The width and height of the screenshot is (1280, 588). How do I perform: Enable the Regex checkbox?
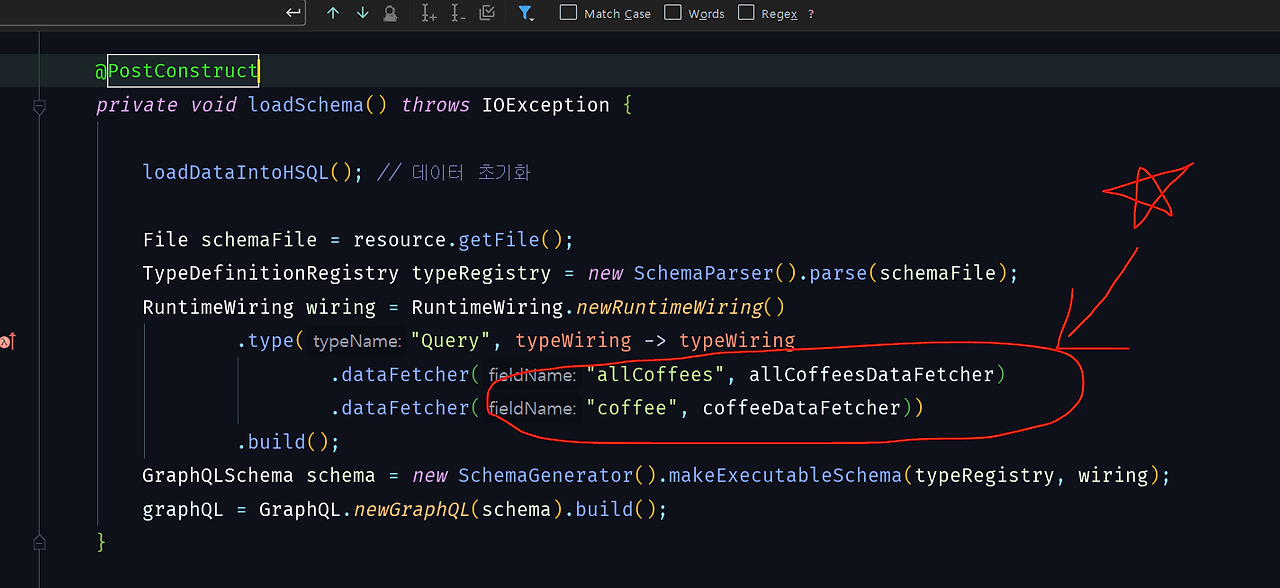(745, 13)
